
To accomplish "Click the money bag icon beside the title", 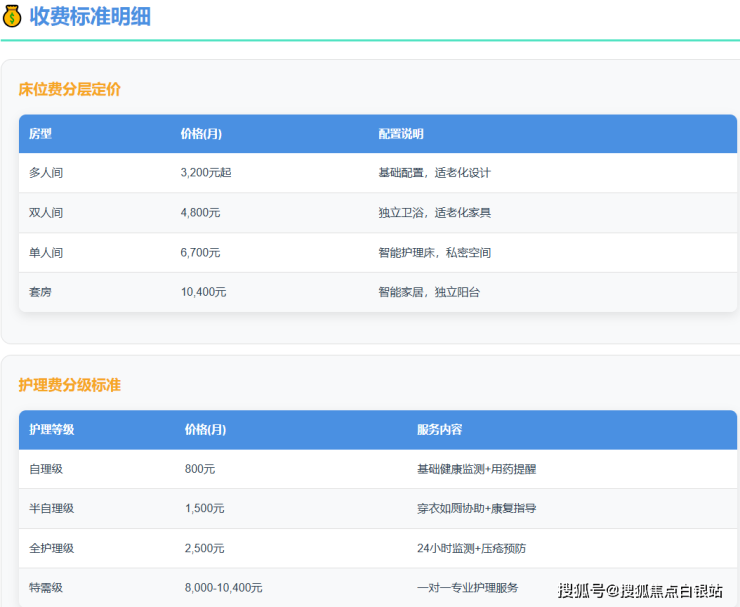I will point(13,16).
